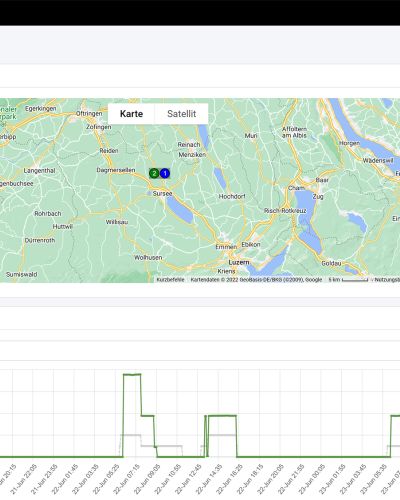This screenshot has width=400, height=500.
Task: Click Sursee label on map
Action: (162, 194)
